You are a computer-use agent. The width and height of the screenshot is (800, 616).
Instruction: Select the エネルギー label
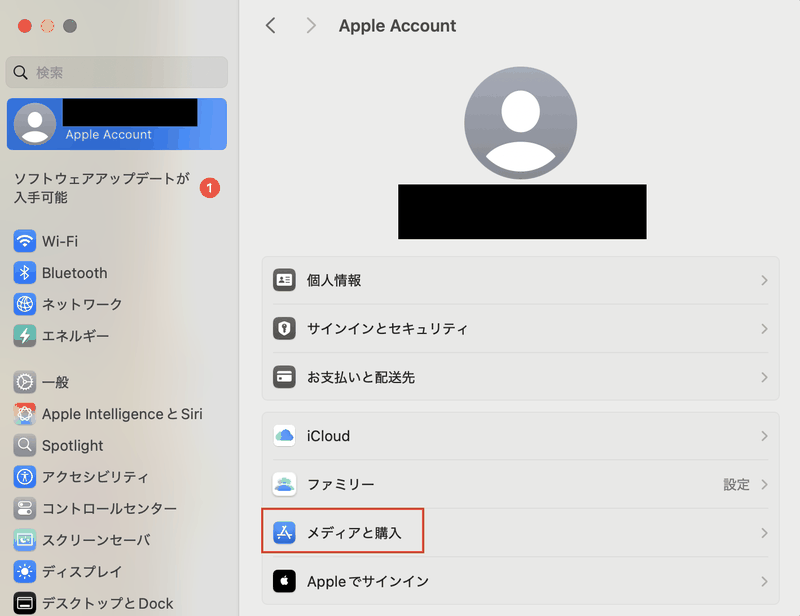(76, 336)
